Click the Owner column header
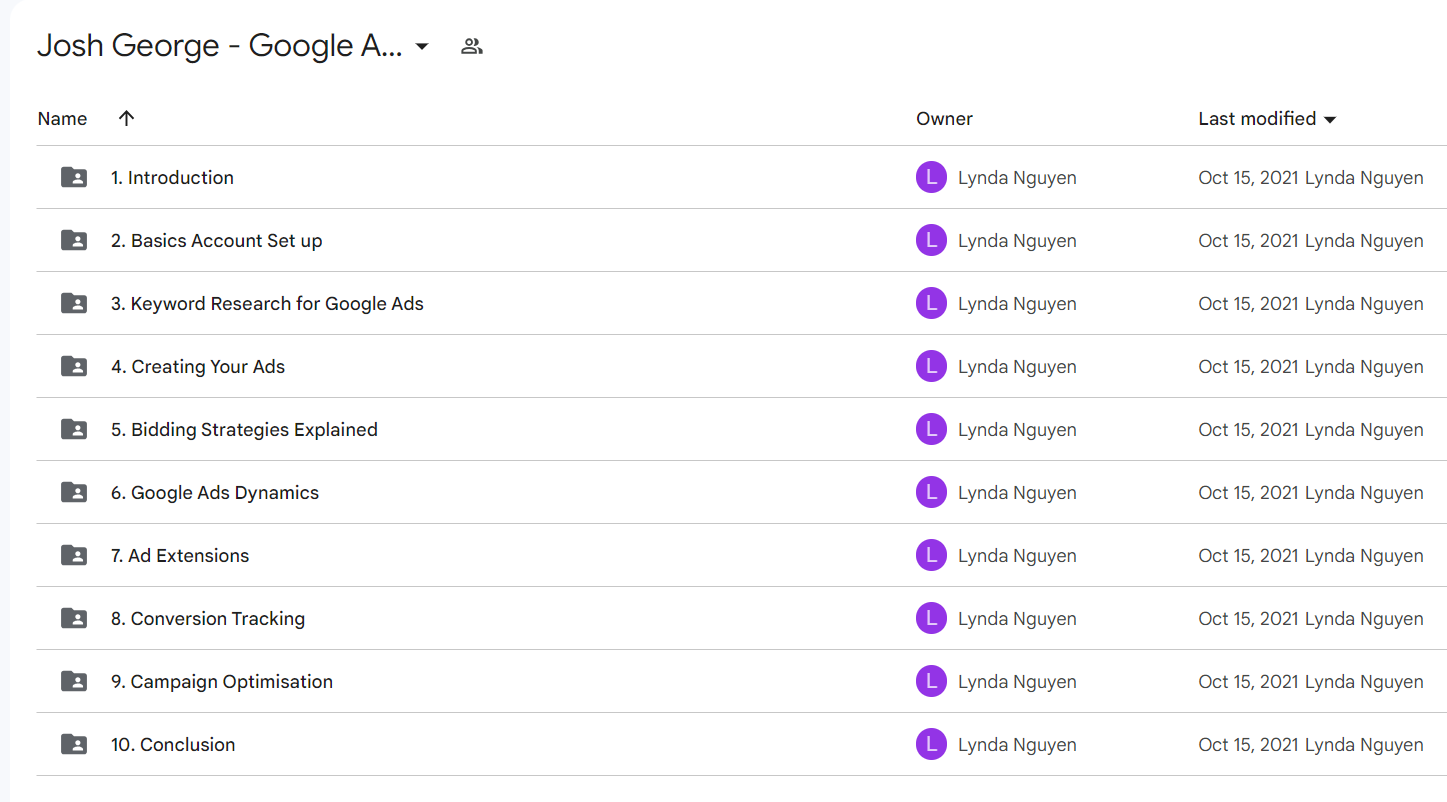Image resolution: width=1447 pixels, height=802 pixels. 944,118
